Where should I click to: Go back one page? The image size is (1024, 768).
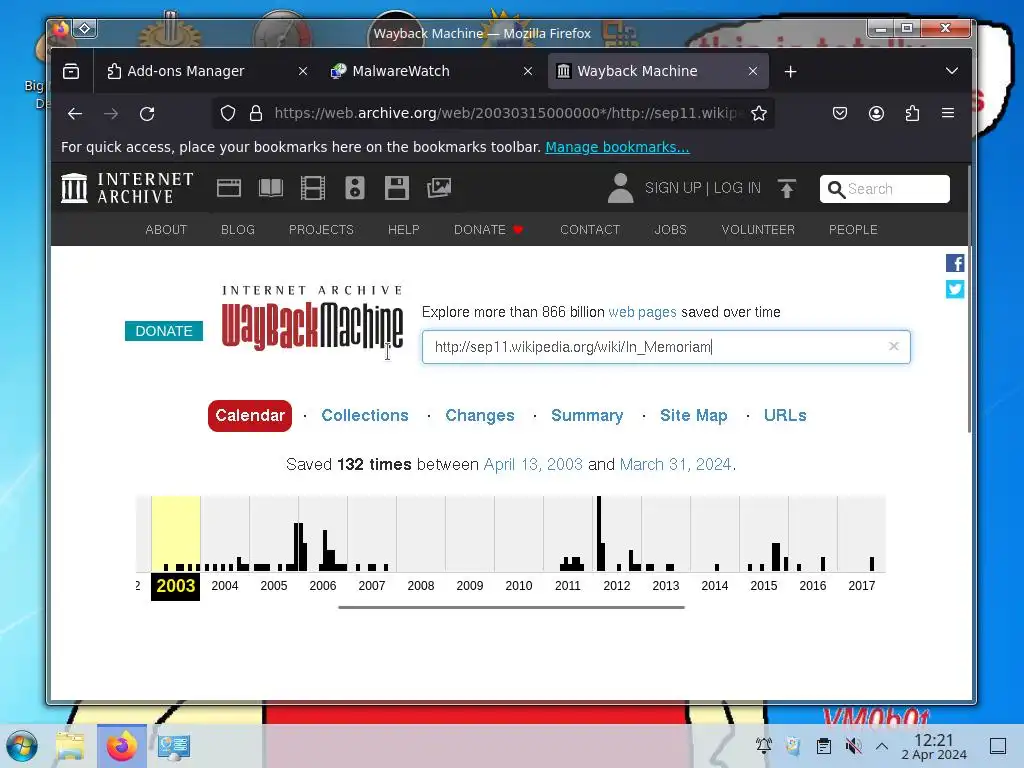click(75, 114)
